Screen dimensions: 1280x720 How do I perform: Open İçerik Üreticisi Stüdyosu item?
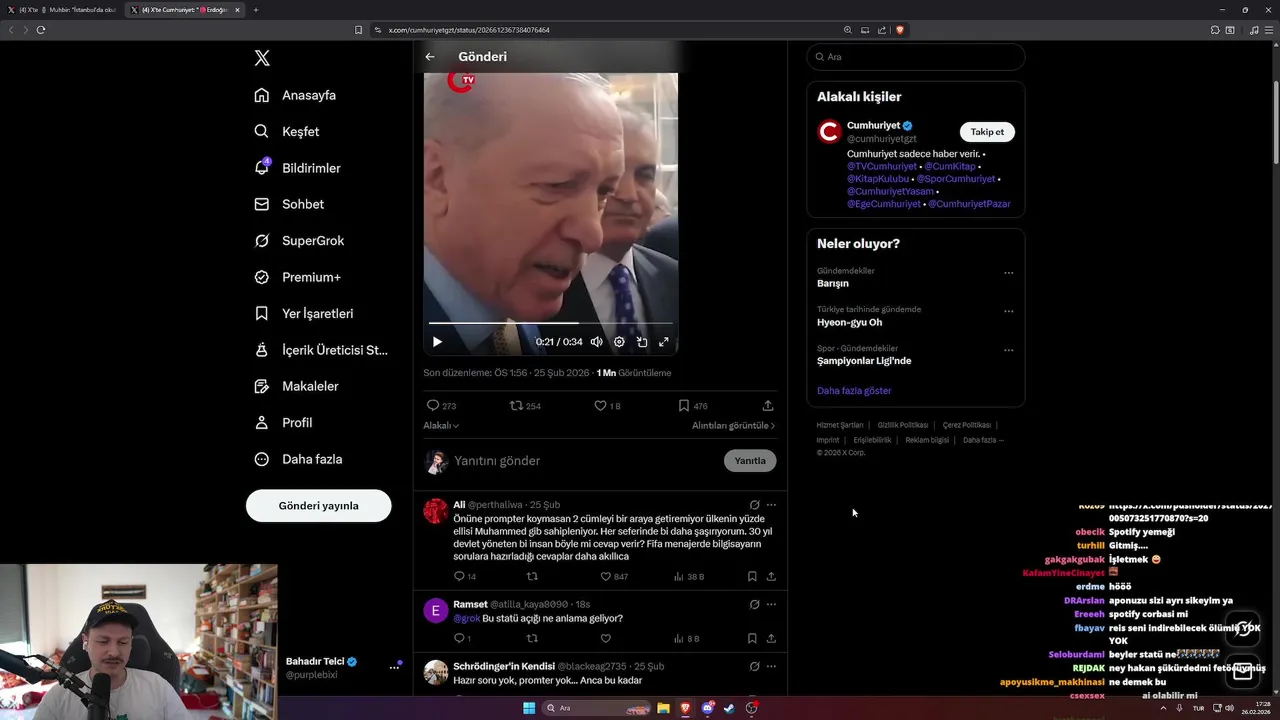(x=320, y=350)
